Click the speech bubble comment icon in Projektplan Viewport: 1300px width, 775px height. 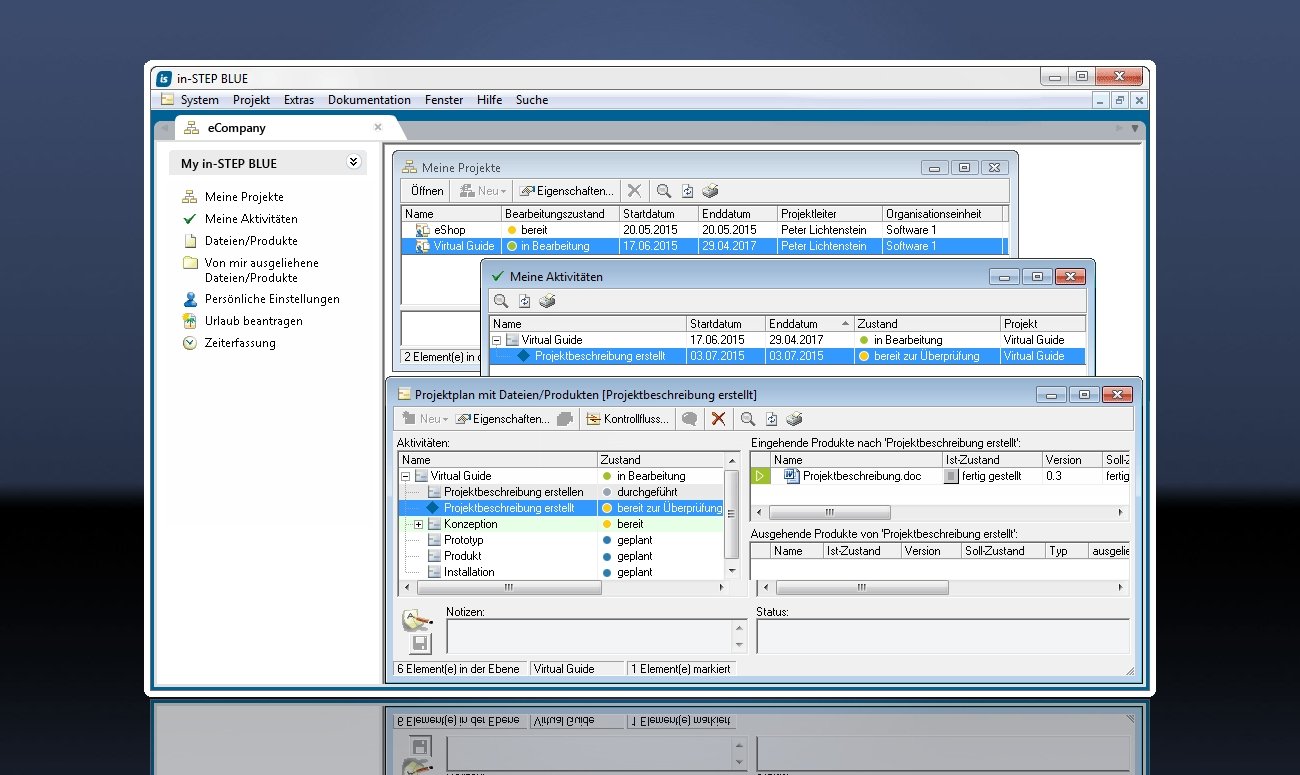tap(689, 419)
